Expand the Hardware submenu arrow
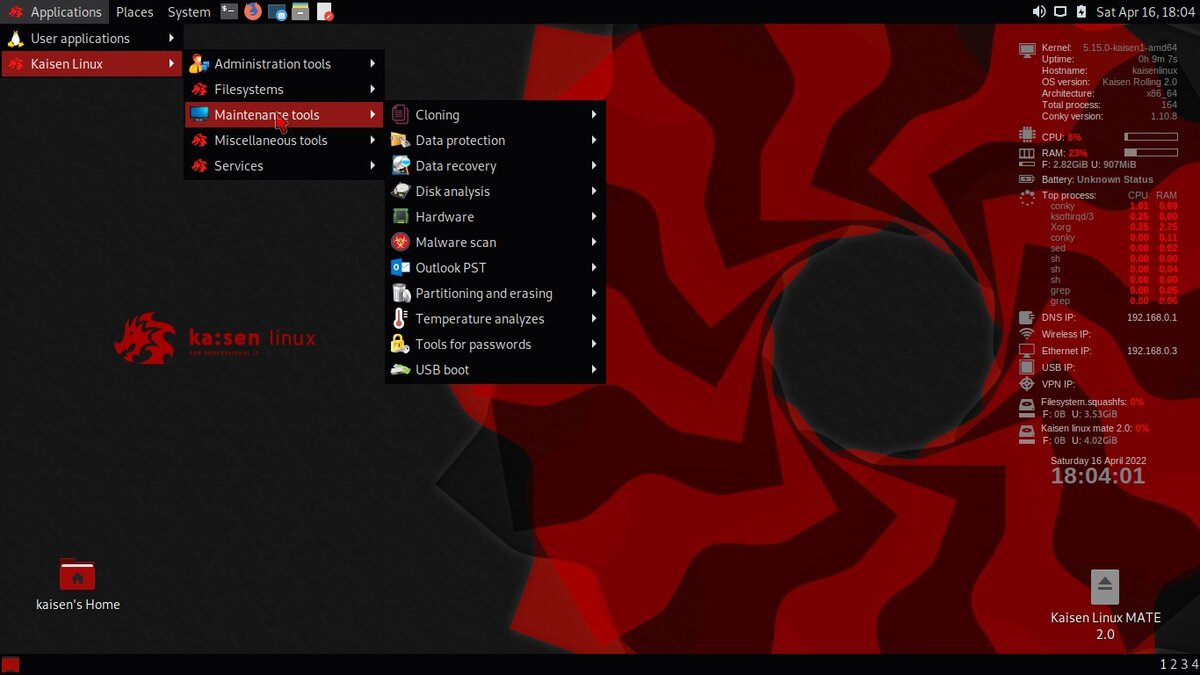 tap(594, 217)
